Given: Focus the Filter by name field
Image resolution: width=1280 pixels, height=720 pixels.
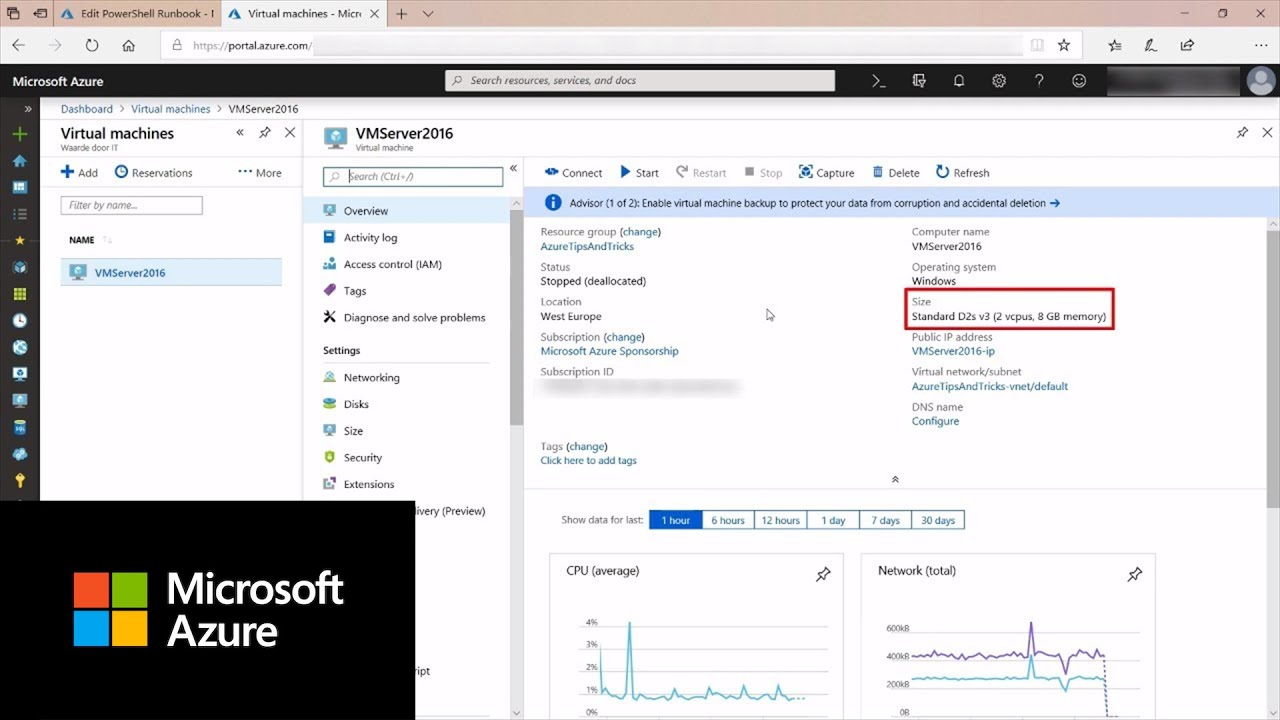Looking at the screenshot, I should [131, 205].
